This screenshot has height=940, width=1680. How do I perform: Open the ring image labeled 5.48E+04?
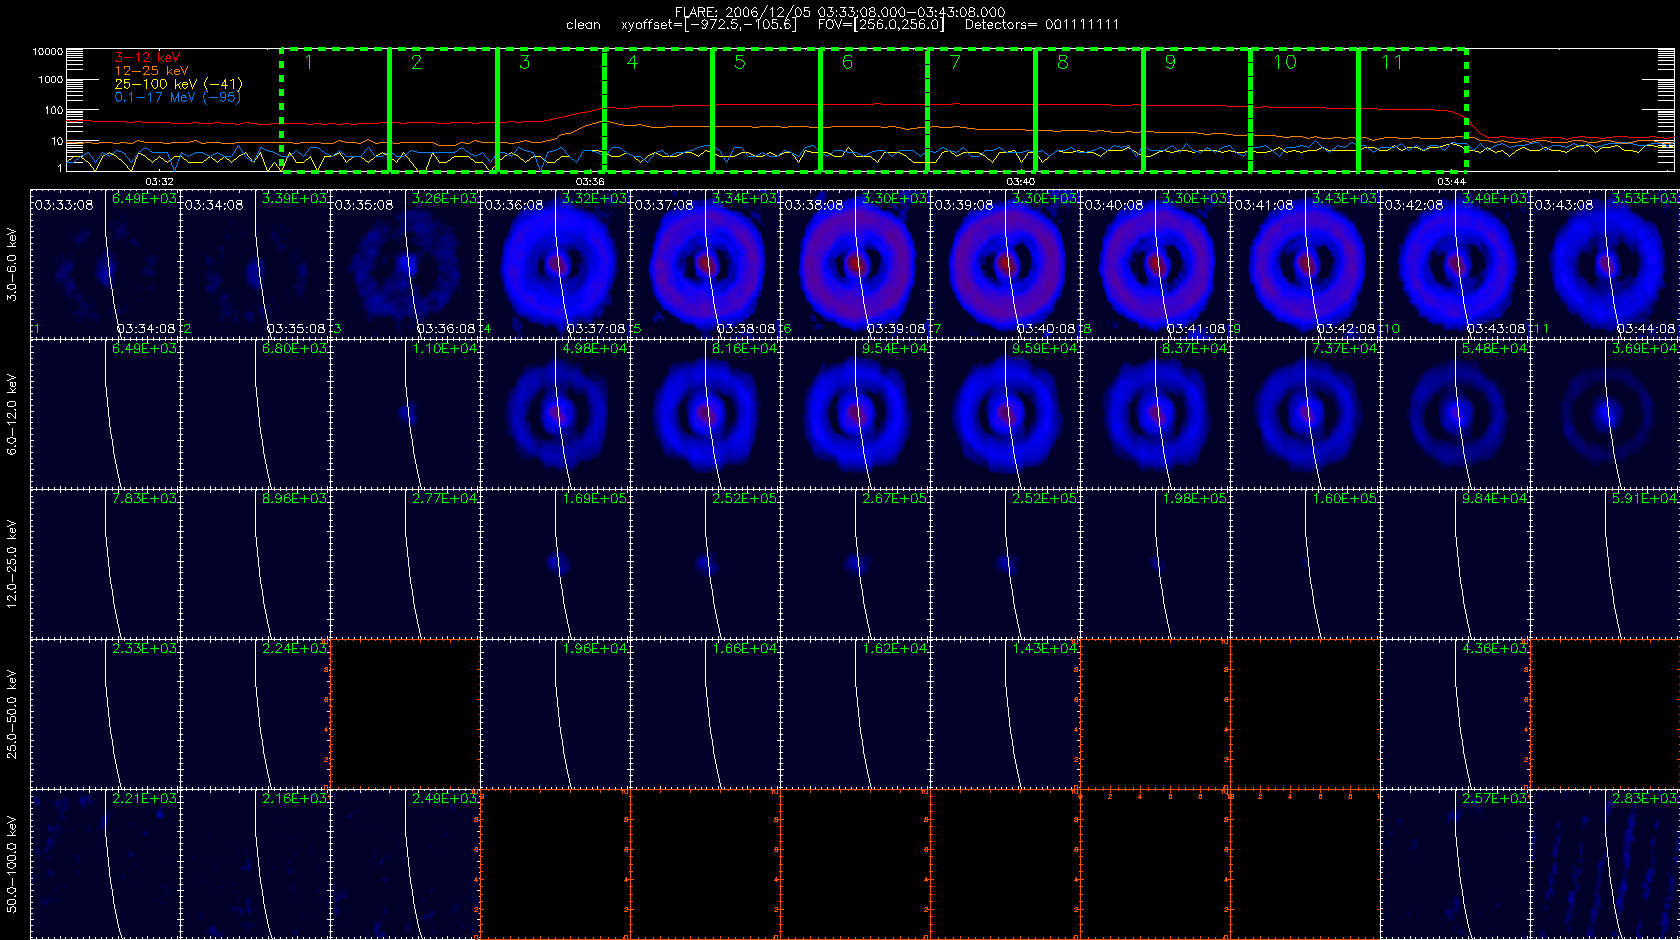point(1455,414)
